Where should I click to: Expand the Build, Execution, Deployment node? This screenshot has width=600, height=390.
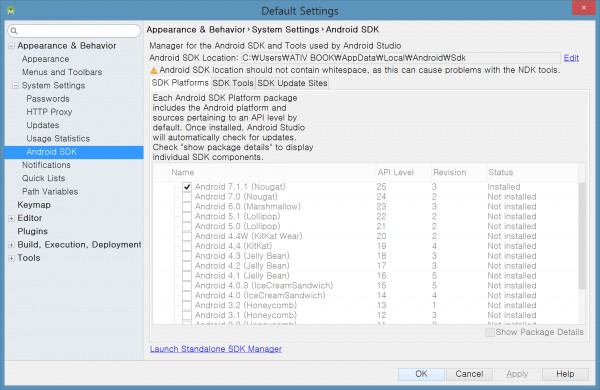pyautogui.click(x=11, y=245)
